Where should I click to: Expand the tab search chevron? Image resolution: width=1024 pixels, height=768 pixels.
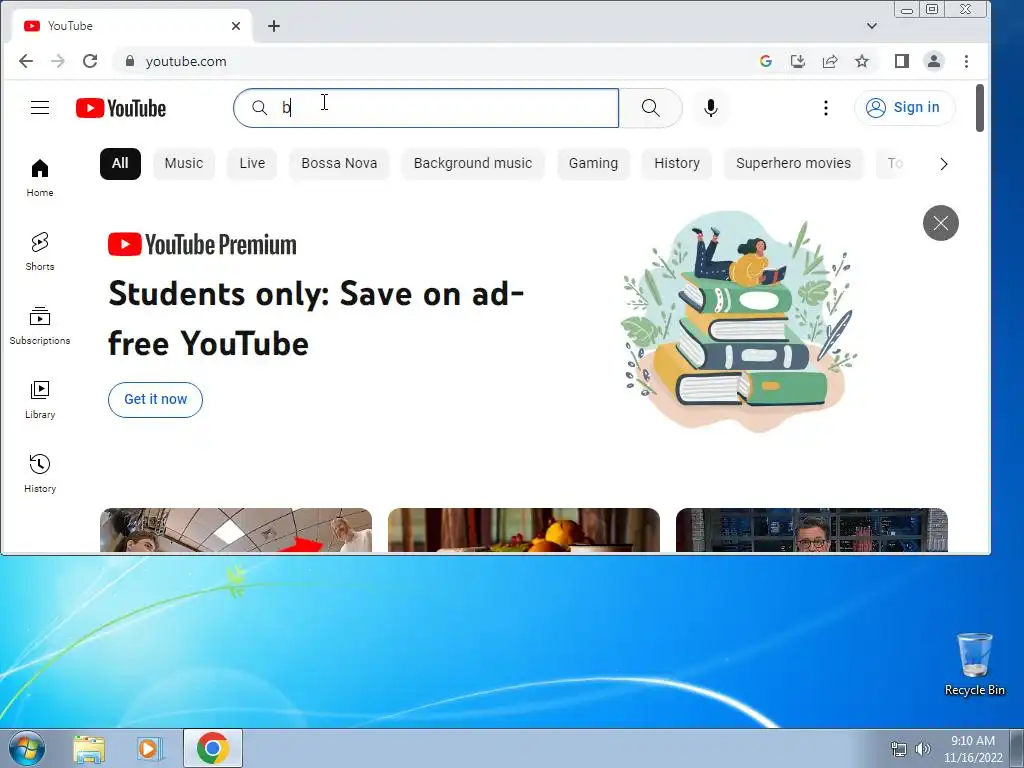coord(872,26)
